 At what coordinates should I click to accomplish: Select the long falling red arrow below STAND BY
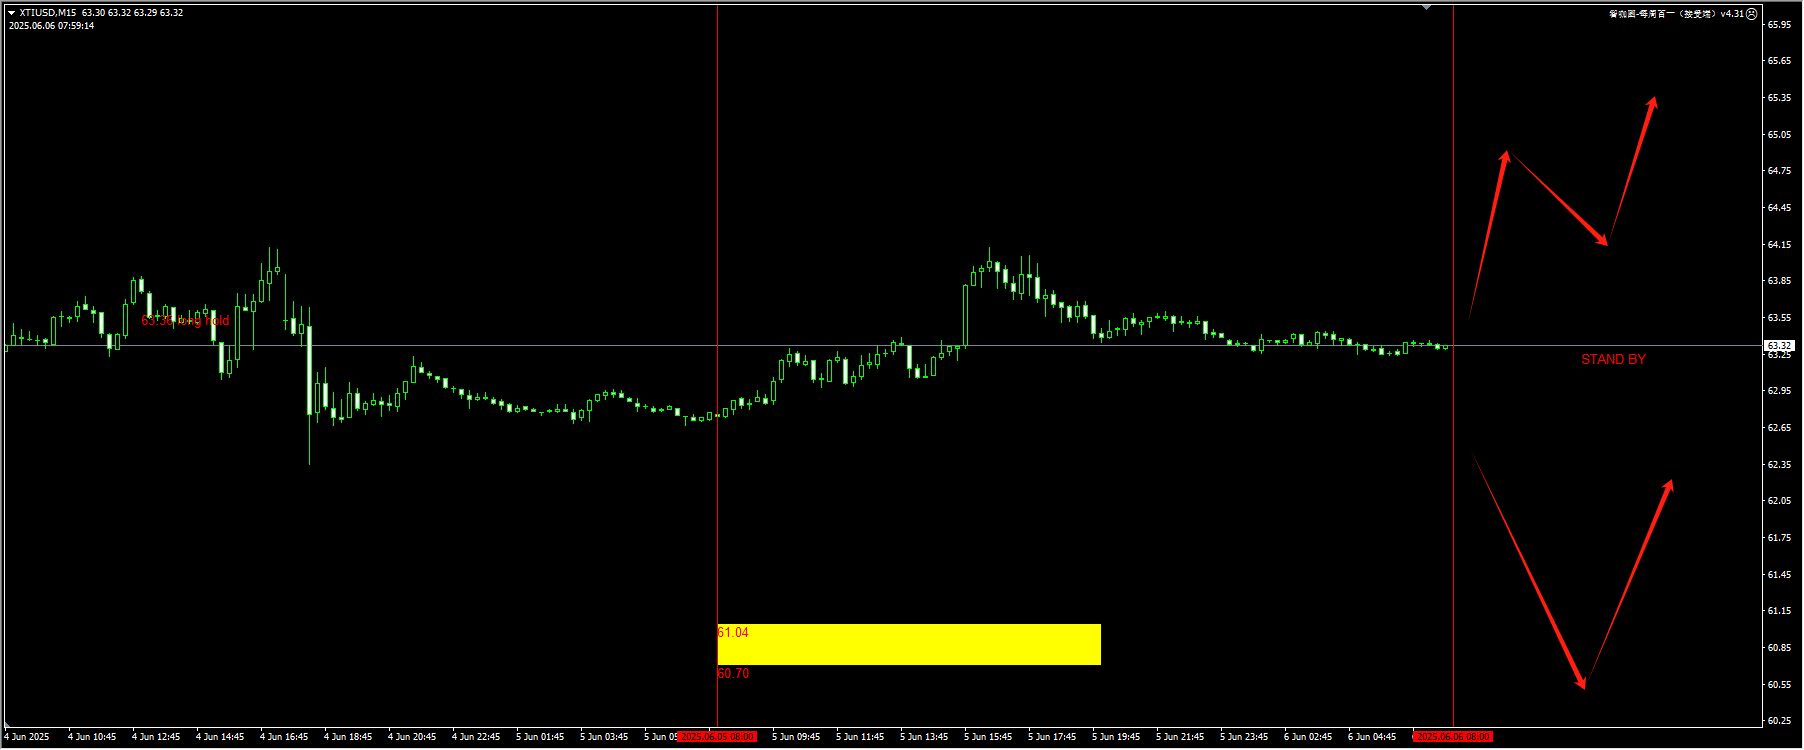(1529, 572)
